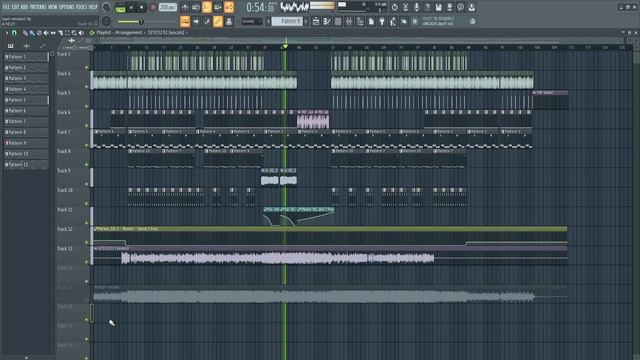Open the PATTERNS menu

pyautogui.click(x=38, y=7)
